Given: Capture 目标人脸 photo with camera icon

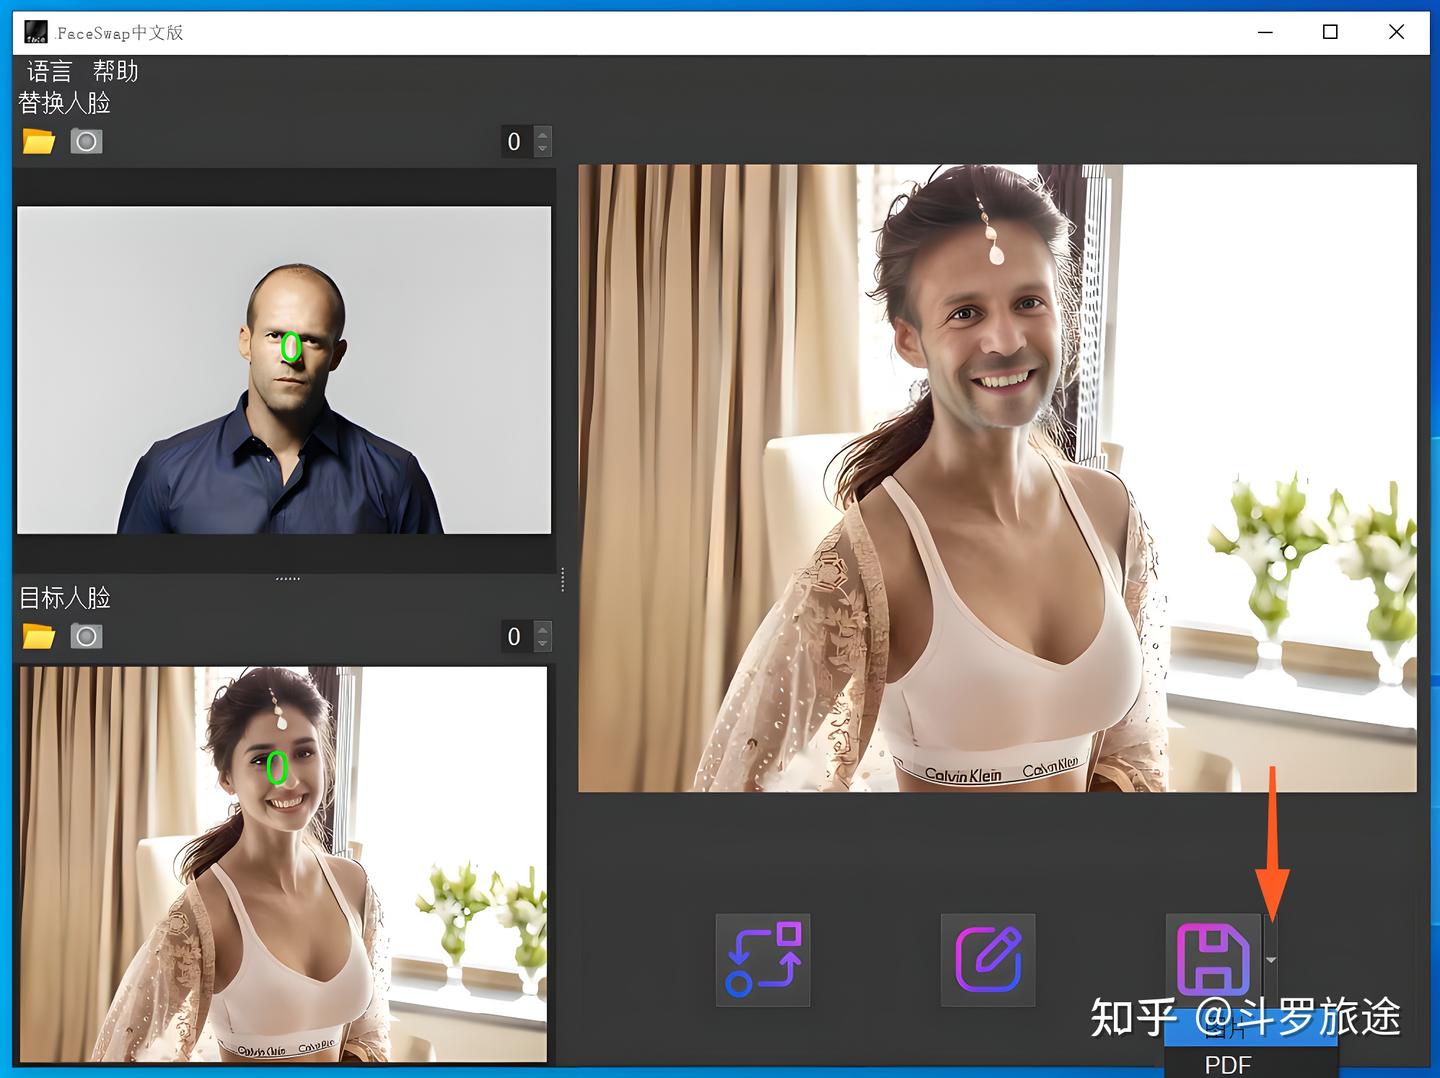Looking at the screenshot, I should pos(86,636).
